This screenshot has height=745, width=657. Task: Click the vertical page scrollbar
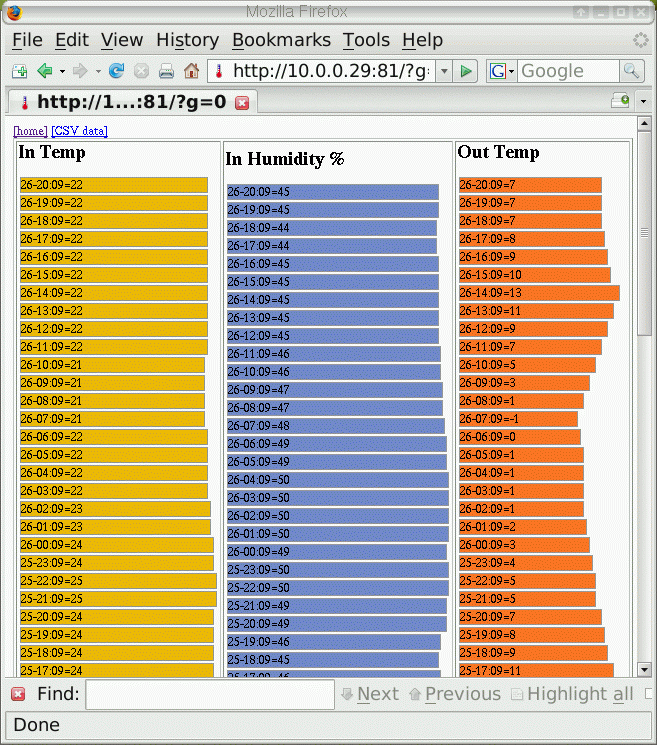pyautogui.click(x=645, y=400)
